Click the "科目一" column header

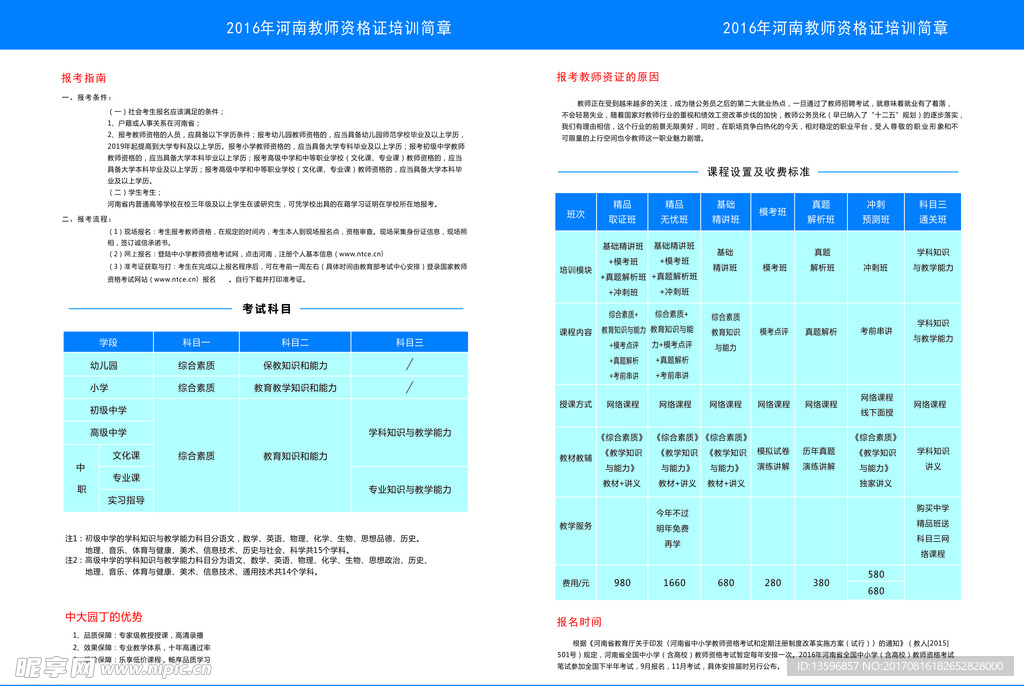point(196,342)
